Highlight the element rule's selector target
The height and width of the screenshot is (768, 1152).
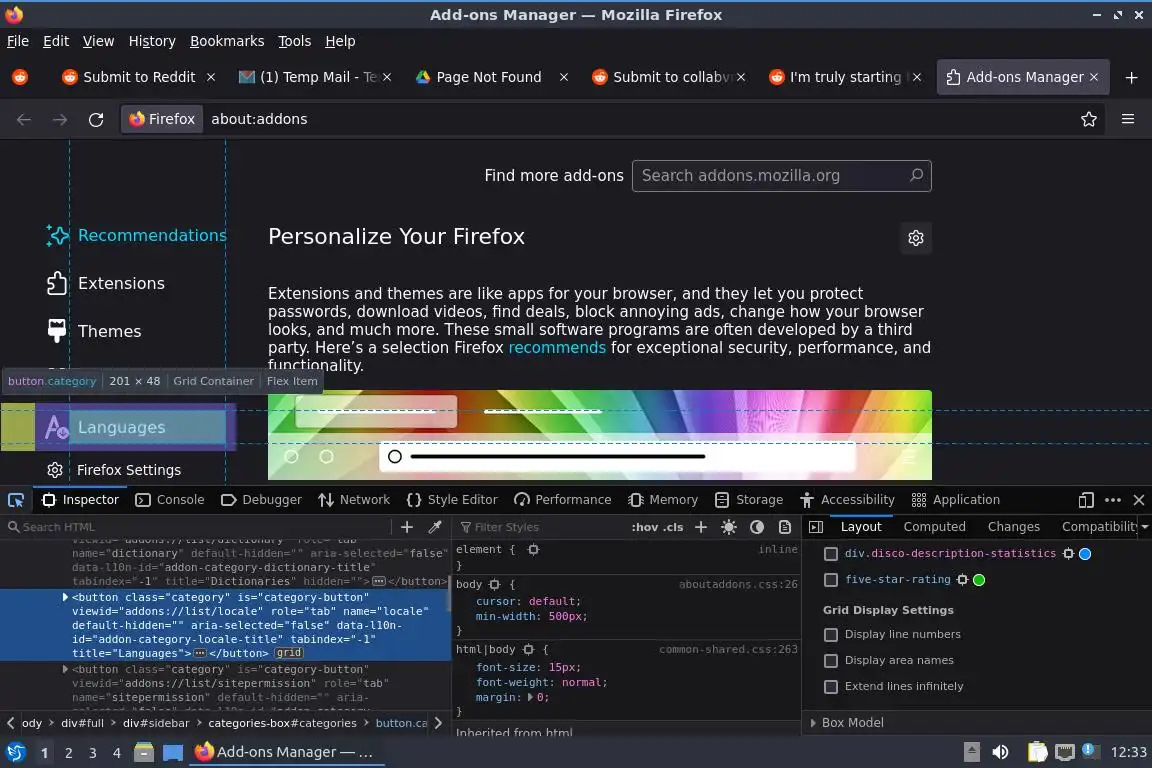[533, 550]
